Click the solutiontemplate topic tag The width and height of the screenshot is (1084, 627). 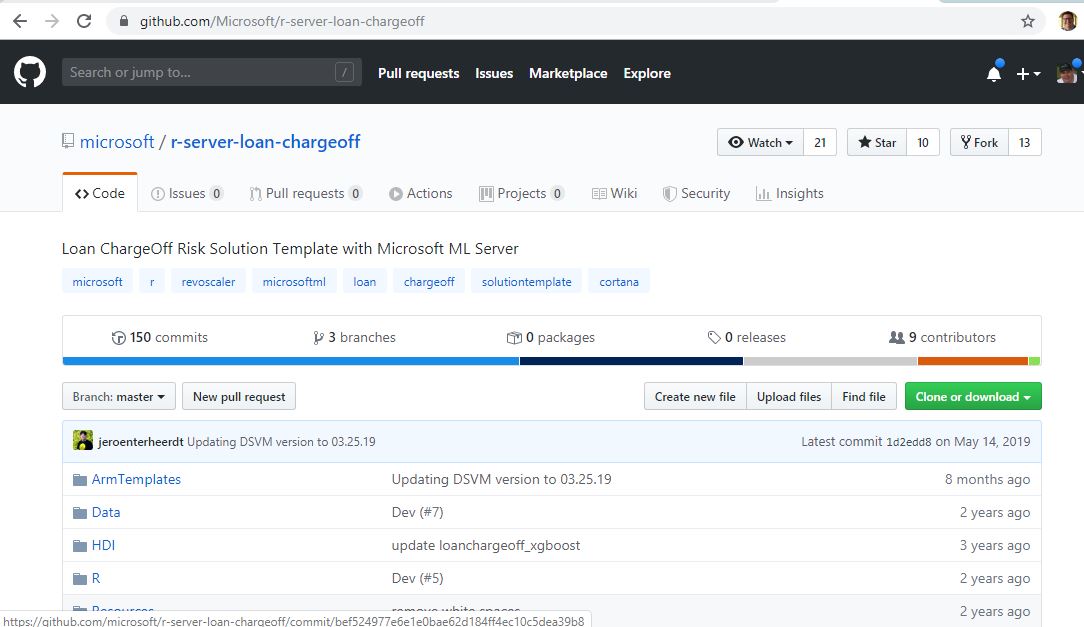(527, 281)
